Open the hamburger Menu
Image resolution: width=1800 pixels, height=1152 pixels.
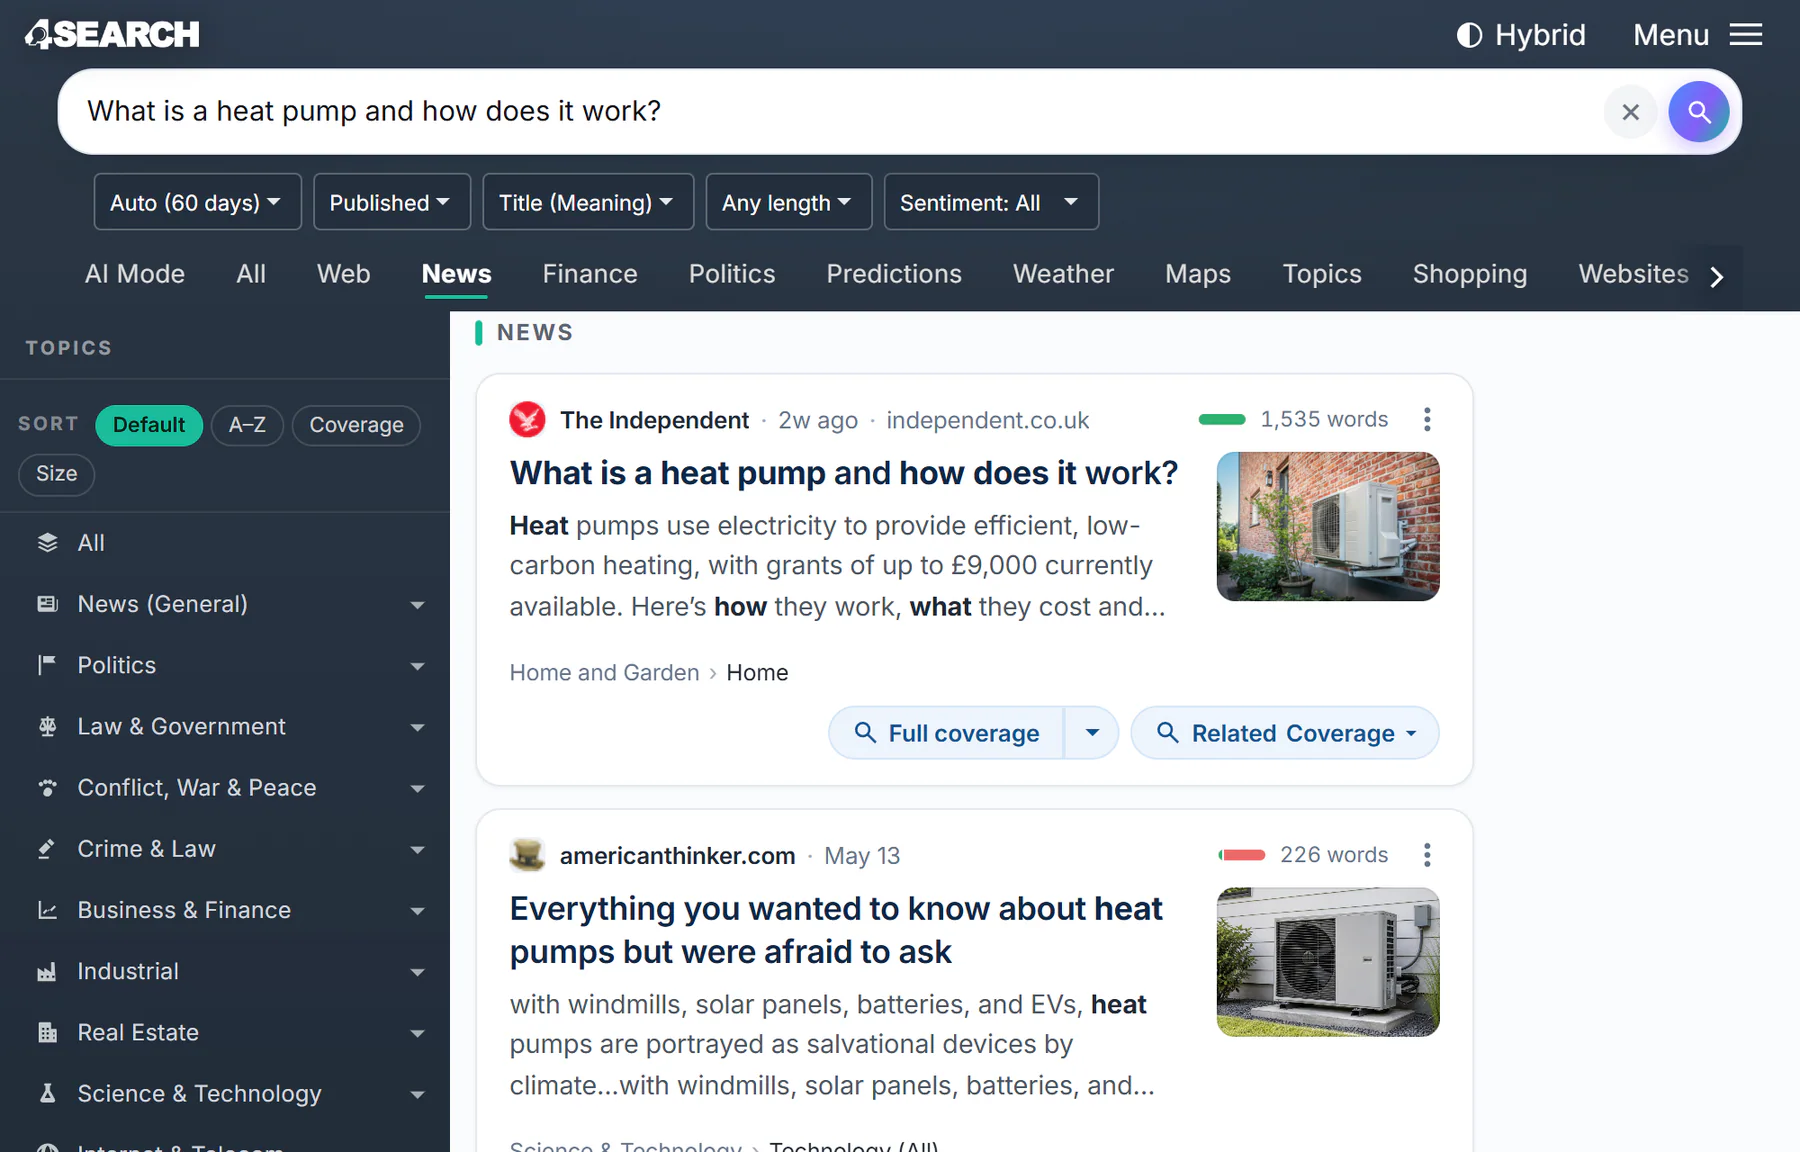click(1698, 35)
